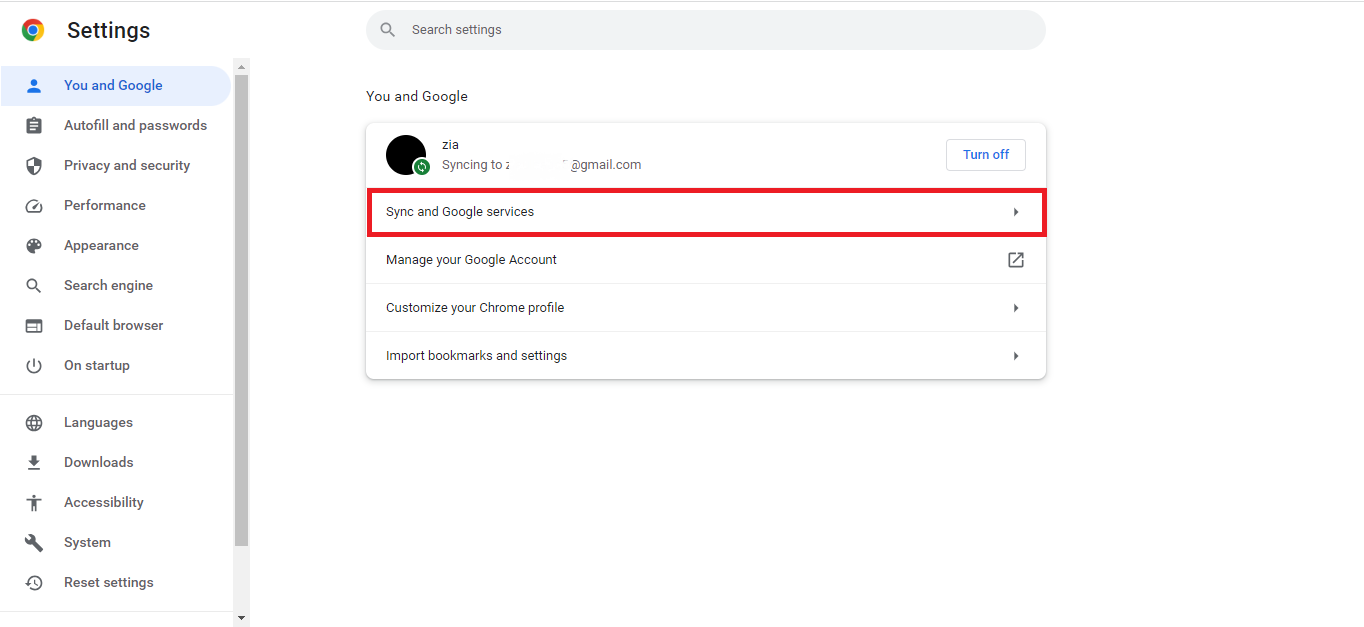Click the Performance gauge icon

(x=34, y=205)
